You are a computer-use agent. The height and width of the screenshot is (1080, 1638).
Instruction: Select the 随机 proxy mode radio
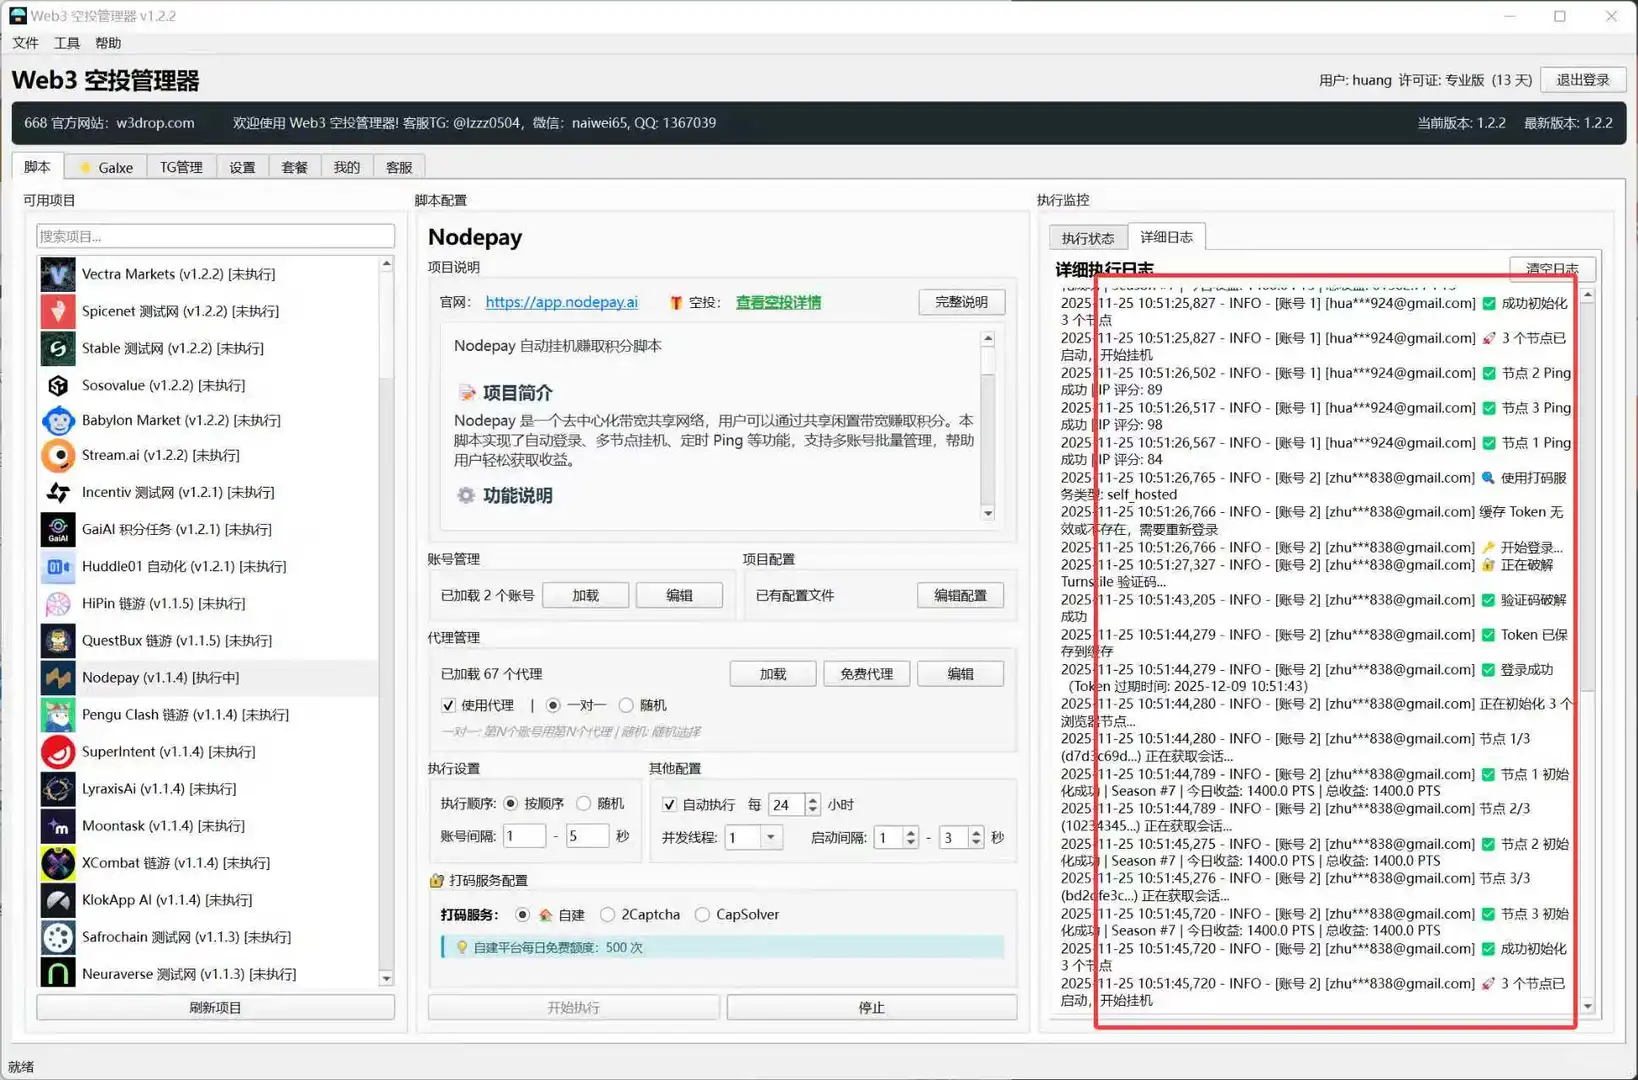tap(626, 705)
